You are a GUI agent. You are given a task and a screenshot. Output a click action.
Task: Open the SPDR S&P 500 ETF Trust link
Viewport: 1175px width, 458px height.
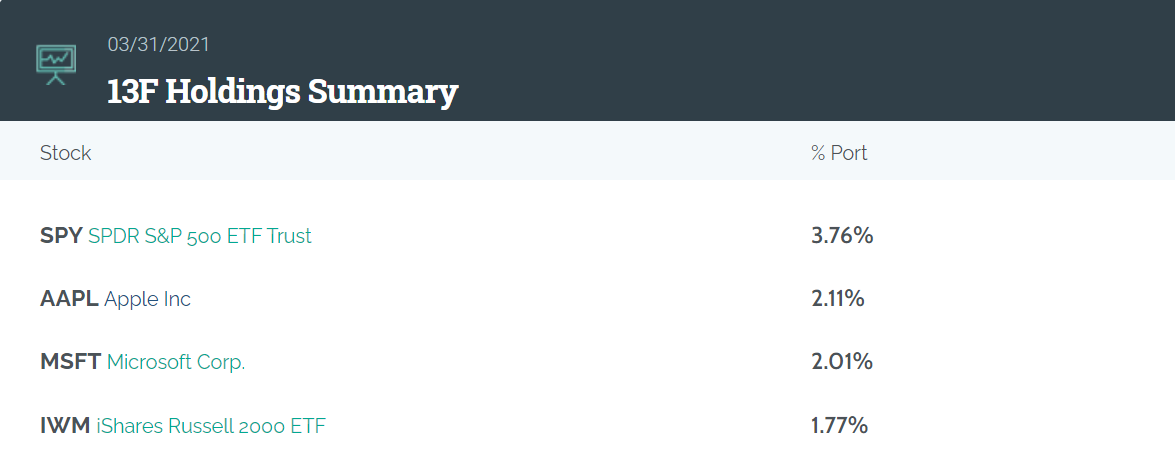click(199, 236)
